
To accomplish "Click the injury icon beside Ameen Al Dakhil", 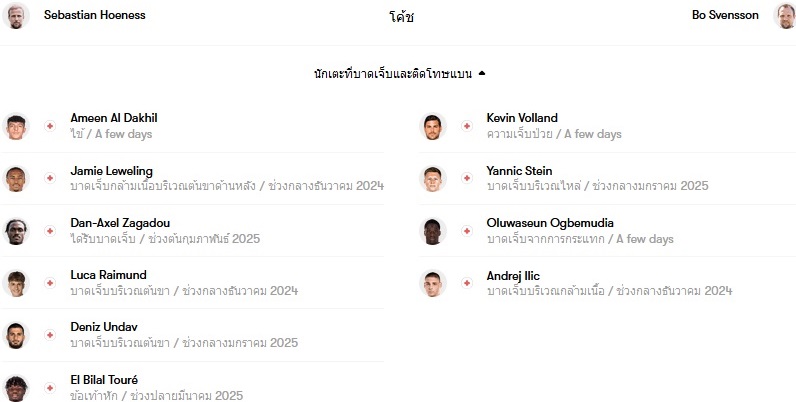I will pyautogui.click(x=50, y=126).
